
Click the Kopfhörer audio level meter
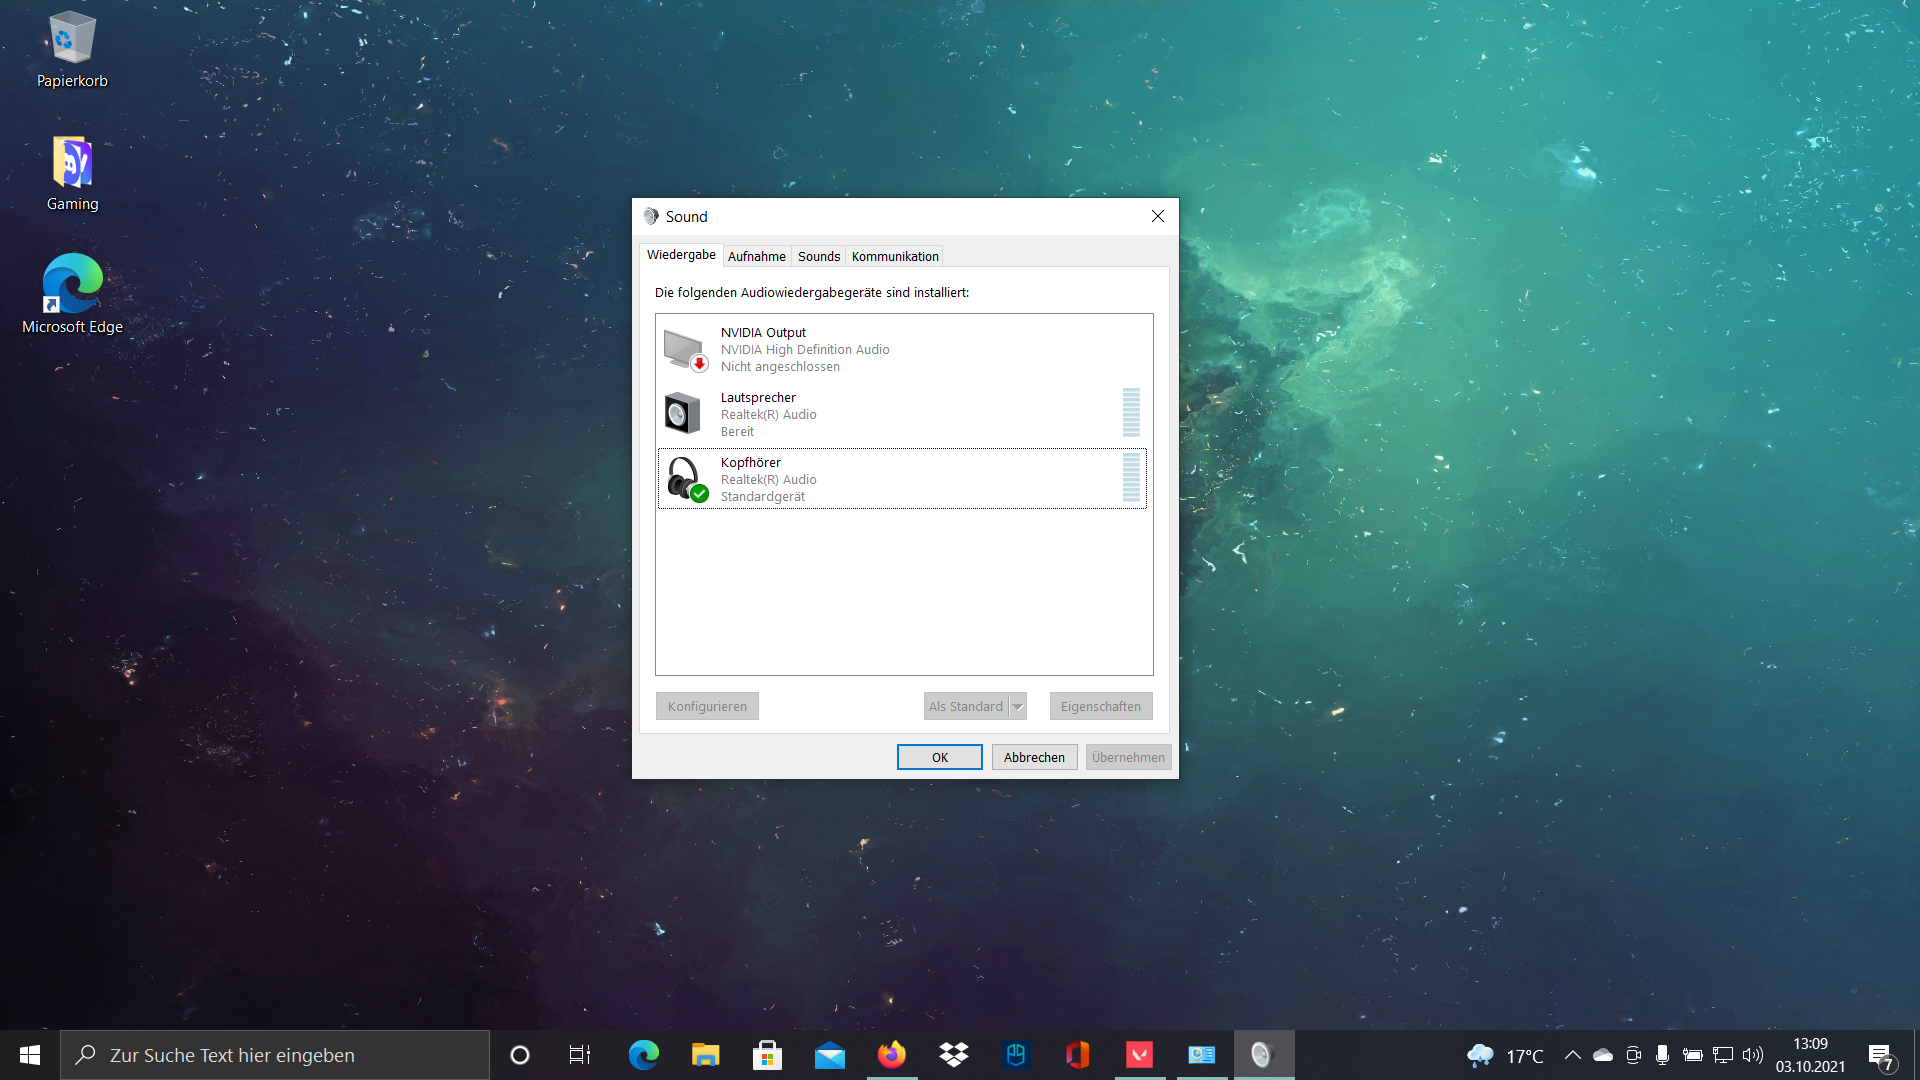(1131, 478)
